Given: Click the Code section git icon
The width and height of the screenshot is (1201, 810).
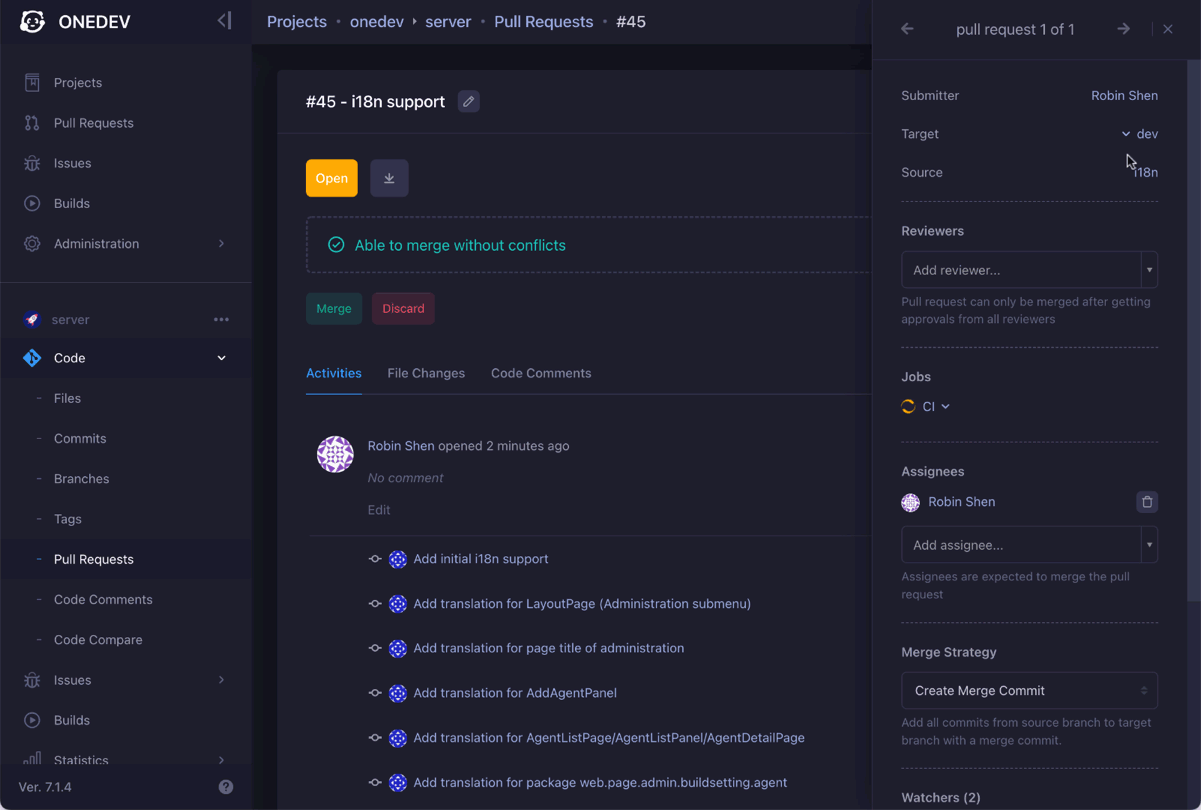Looking at the screenshot, I should click(32, 358).
